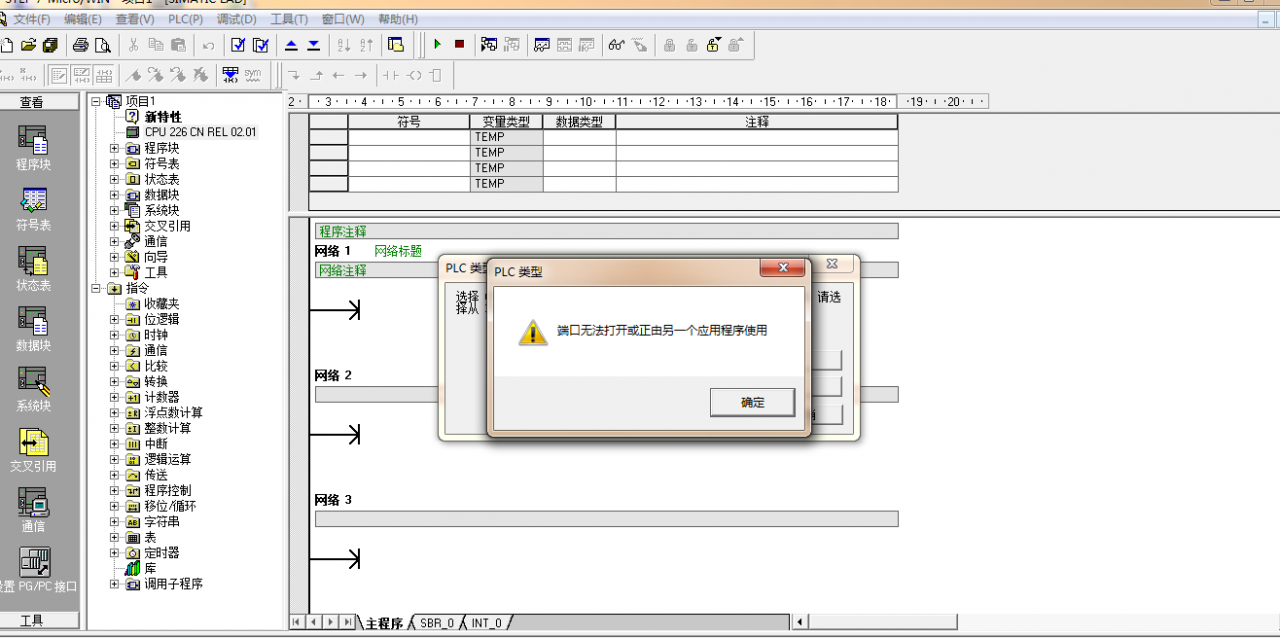Open Set PG/PC Interface in view bar
Image resolution: width=1280 pixels, height=638 pixels.
37,570
